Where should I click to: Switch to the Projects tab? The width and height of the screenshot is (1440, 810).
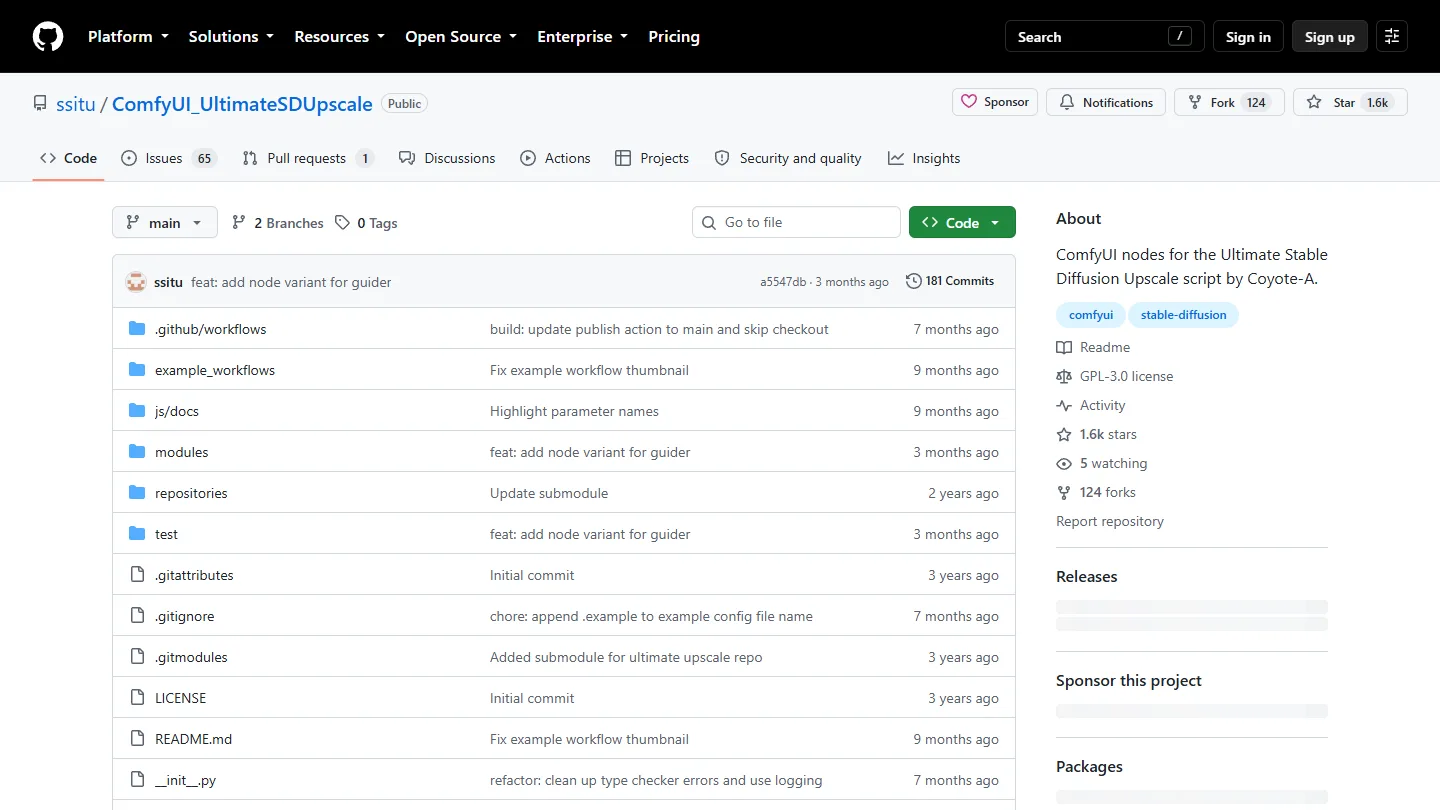(x=652, y=158)
